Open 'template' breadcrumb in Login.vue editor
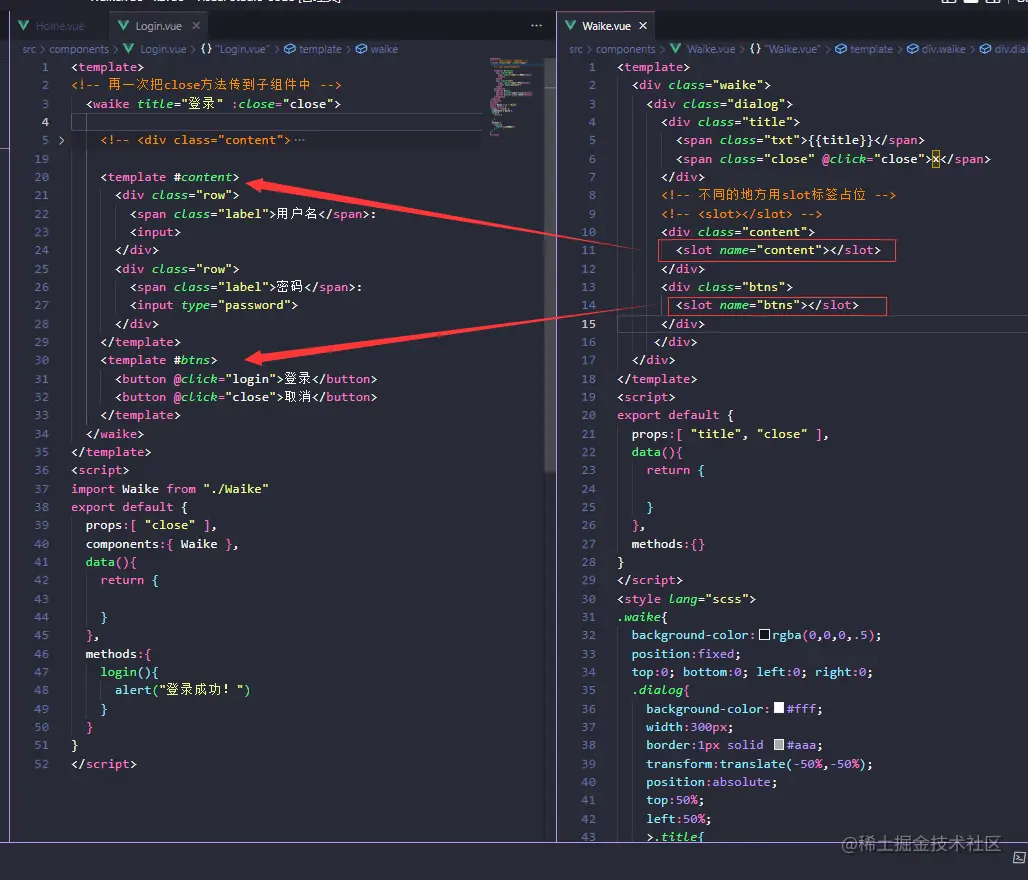Screen dimensions: 1028x880 tap(313, 49)
